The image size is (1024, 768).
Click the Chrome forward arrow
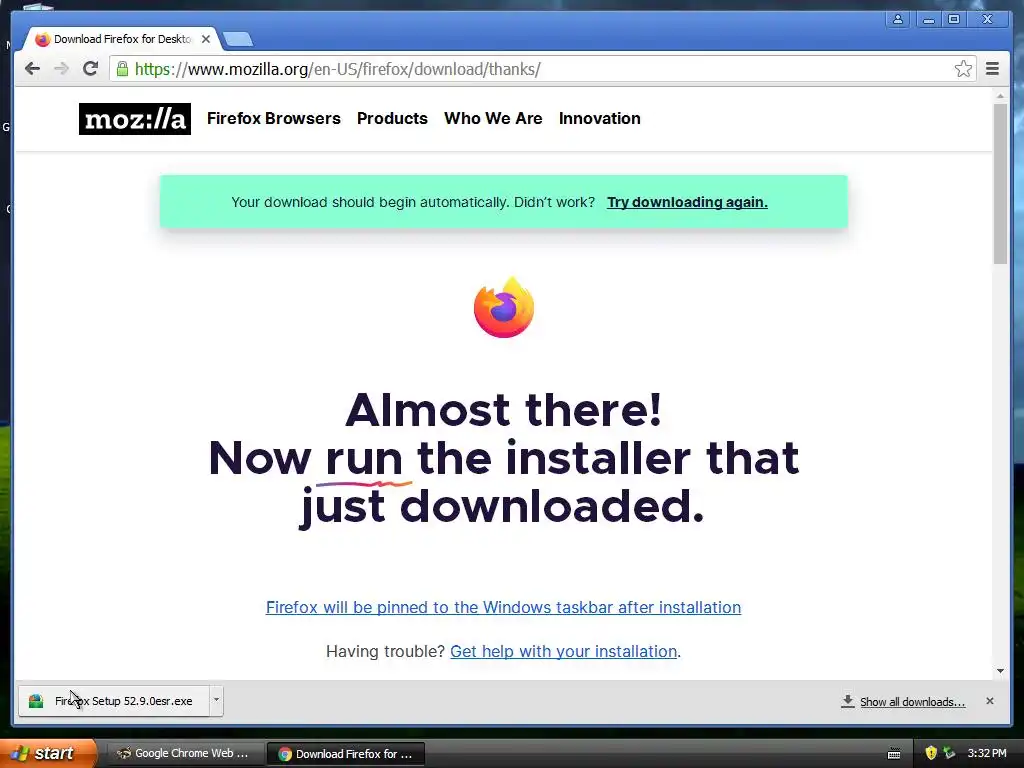point(61,69)
